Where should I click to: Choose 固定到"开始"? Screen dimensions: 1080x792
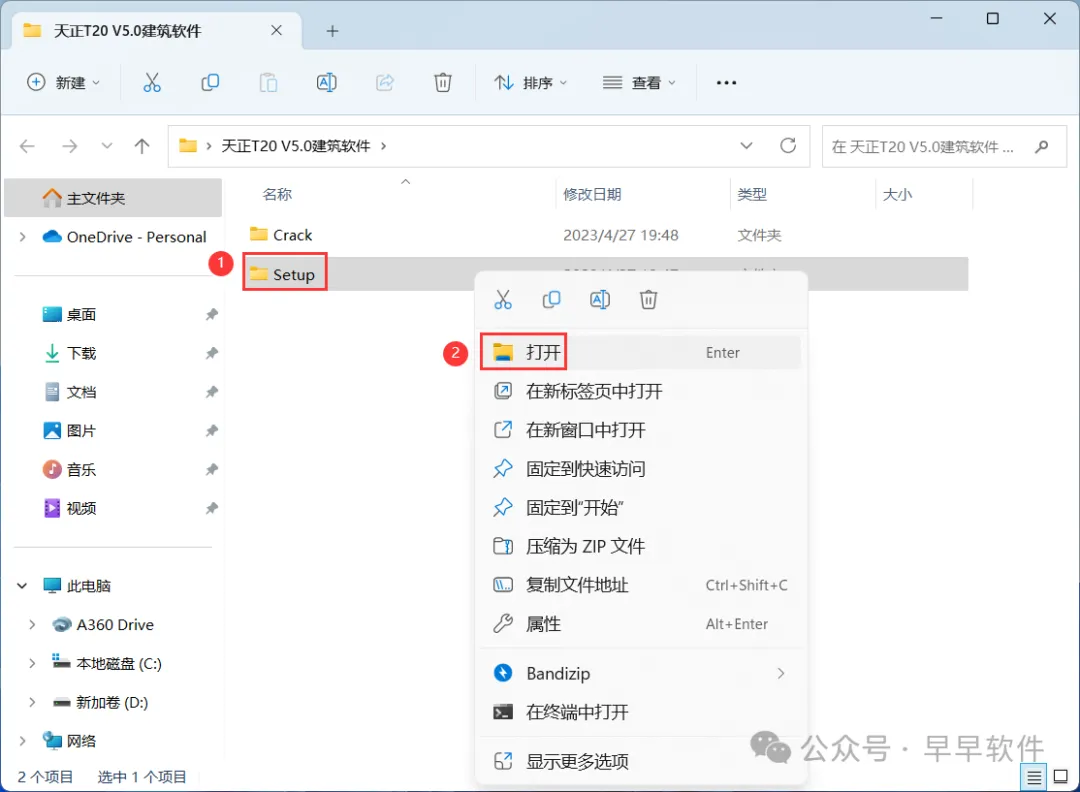[x=641, y=508]
